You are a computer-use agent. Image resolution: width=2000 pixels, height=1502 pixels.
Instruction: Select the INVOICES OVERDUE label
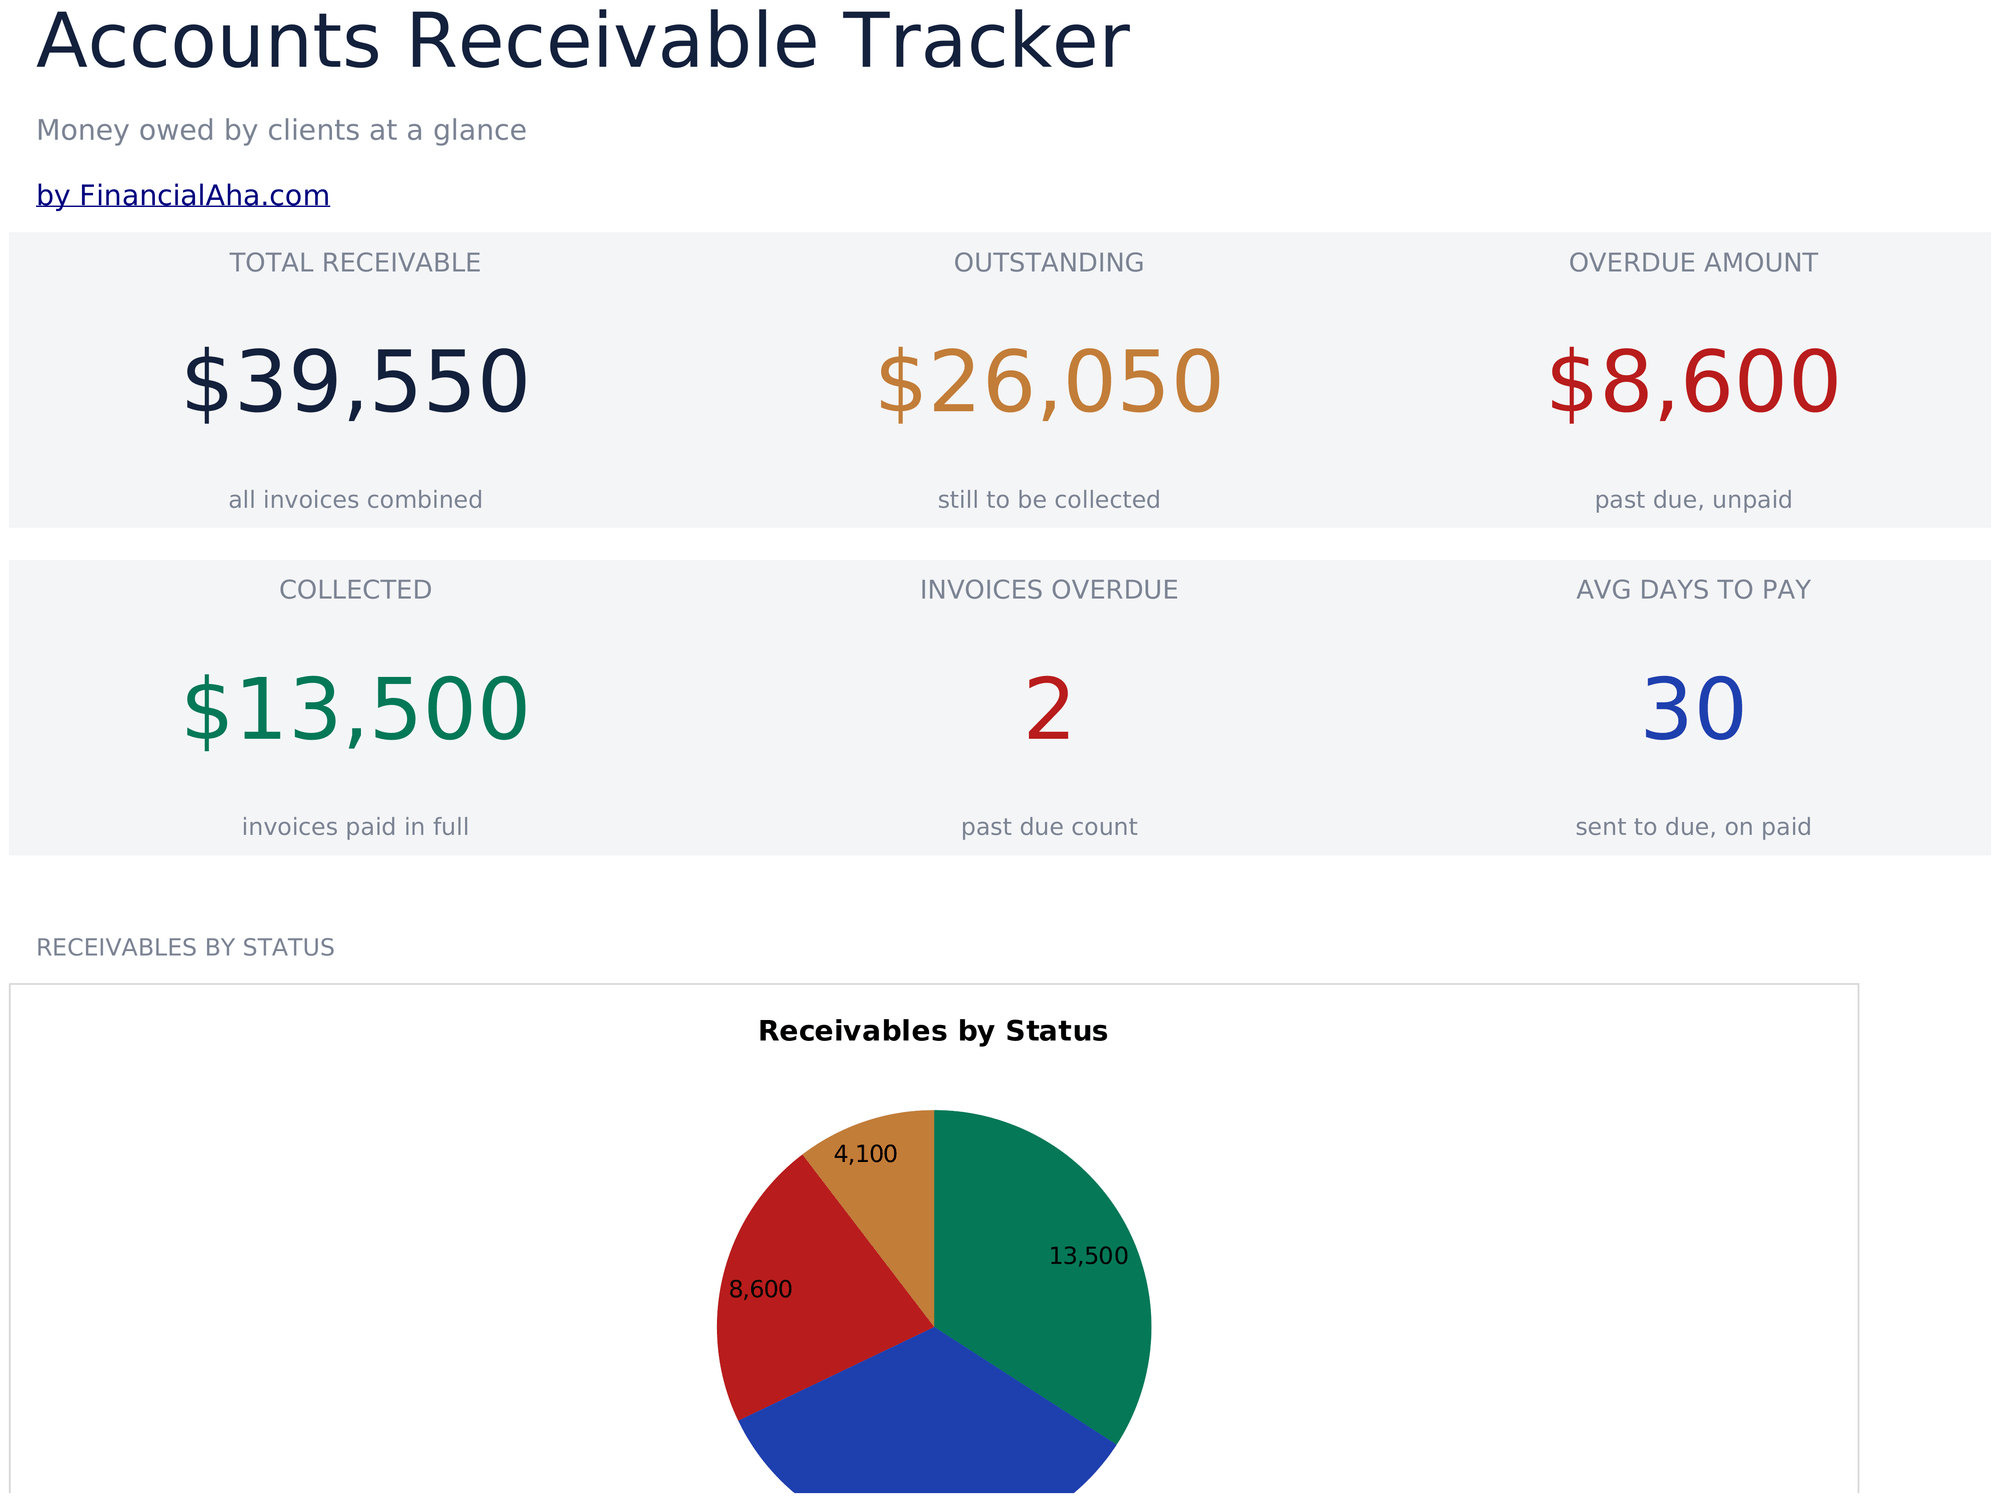tap(1049, 590)
